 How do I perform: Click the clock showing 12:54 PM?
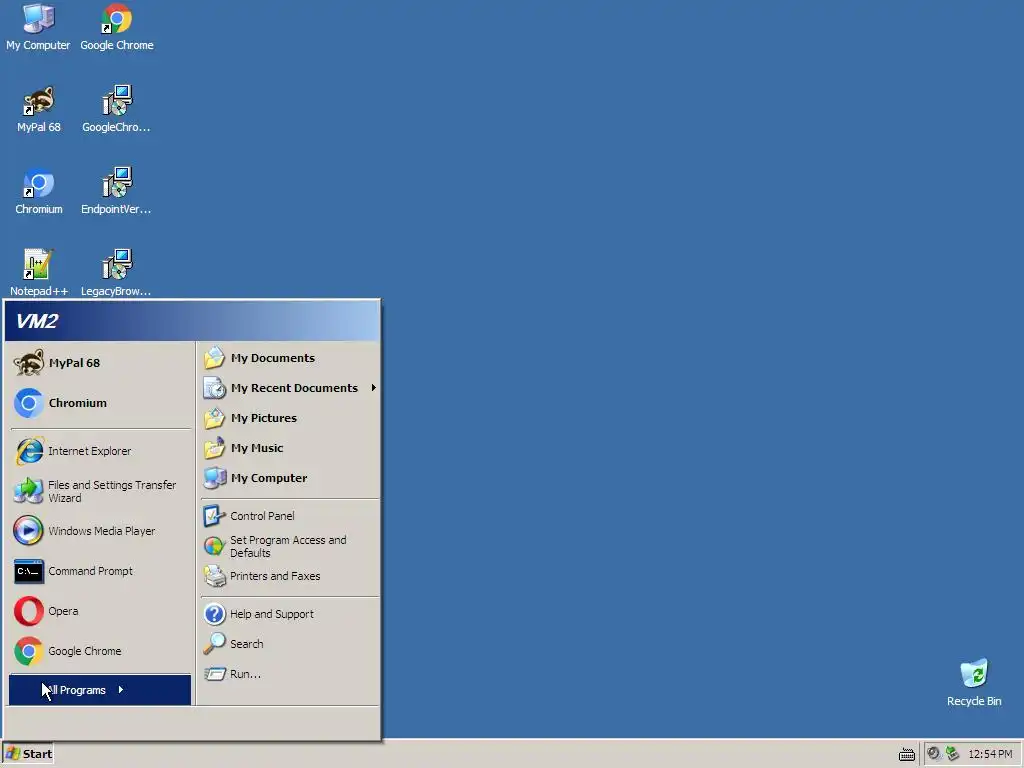coord(990,754)
